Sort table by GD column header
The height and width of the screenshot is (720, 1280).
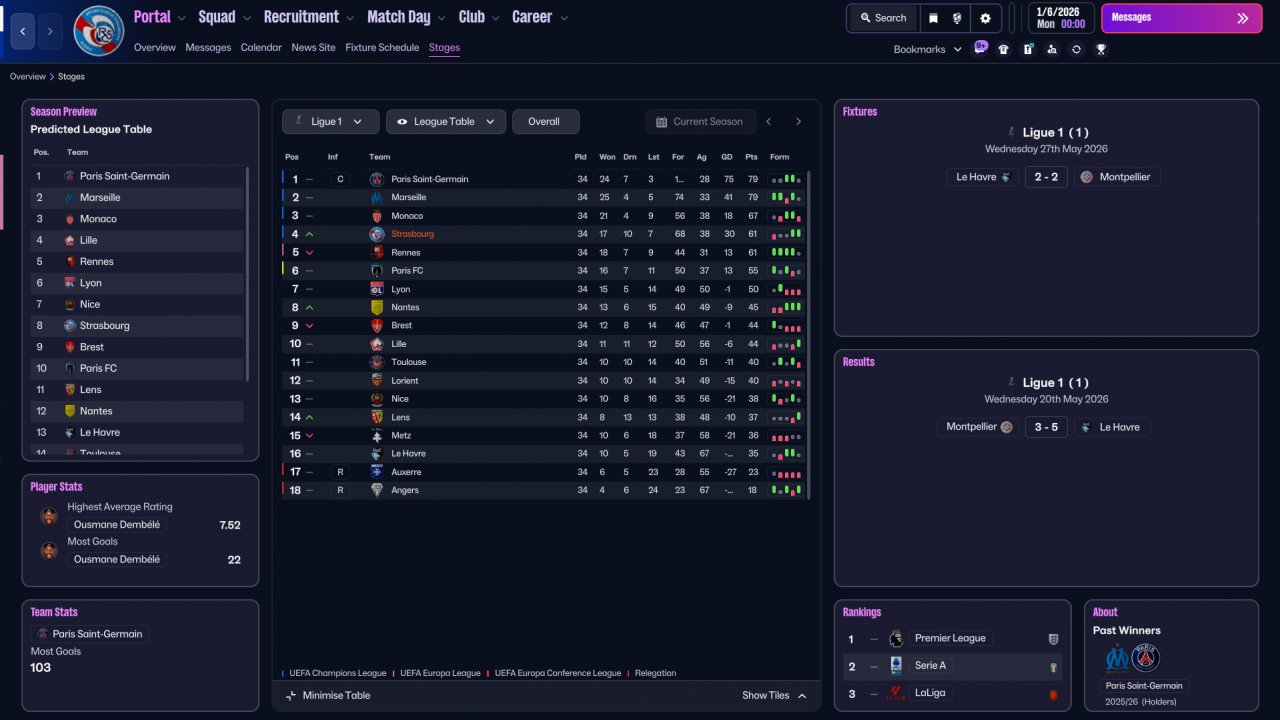click(x=727, y=157)
